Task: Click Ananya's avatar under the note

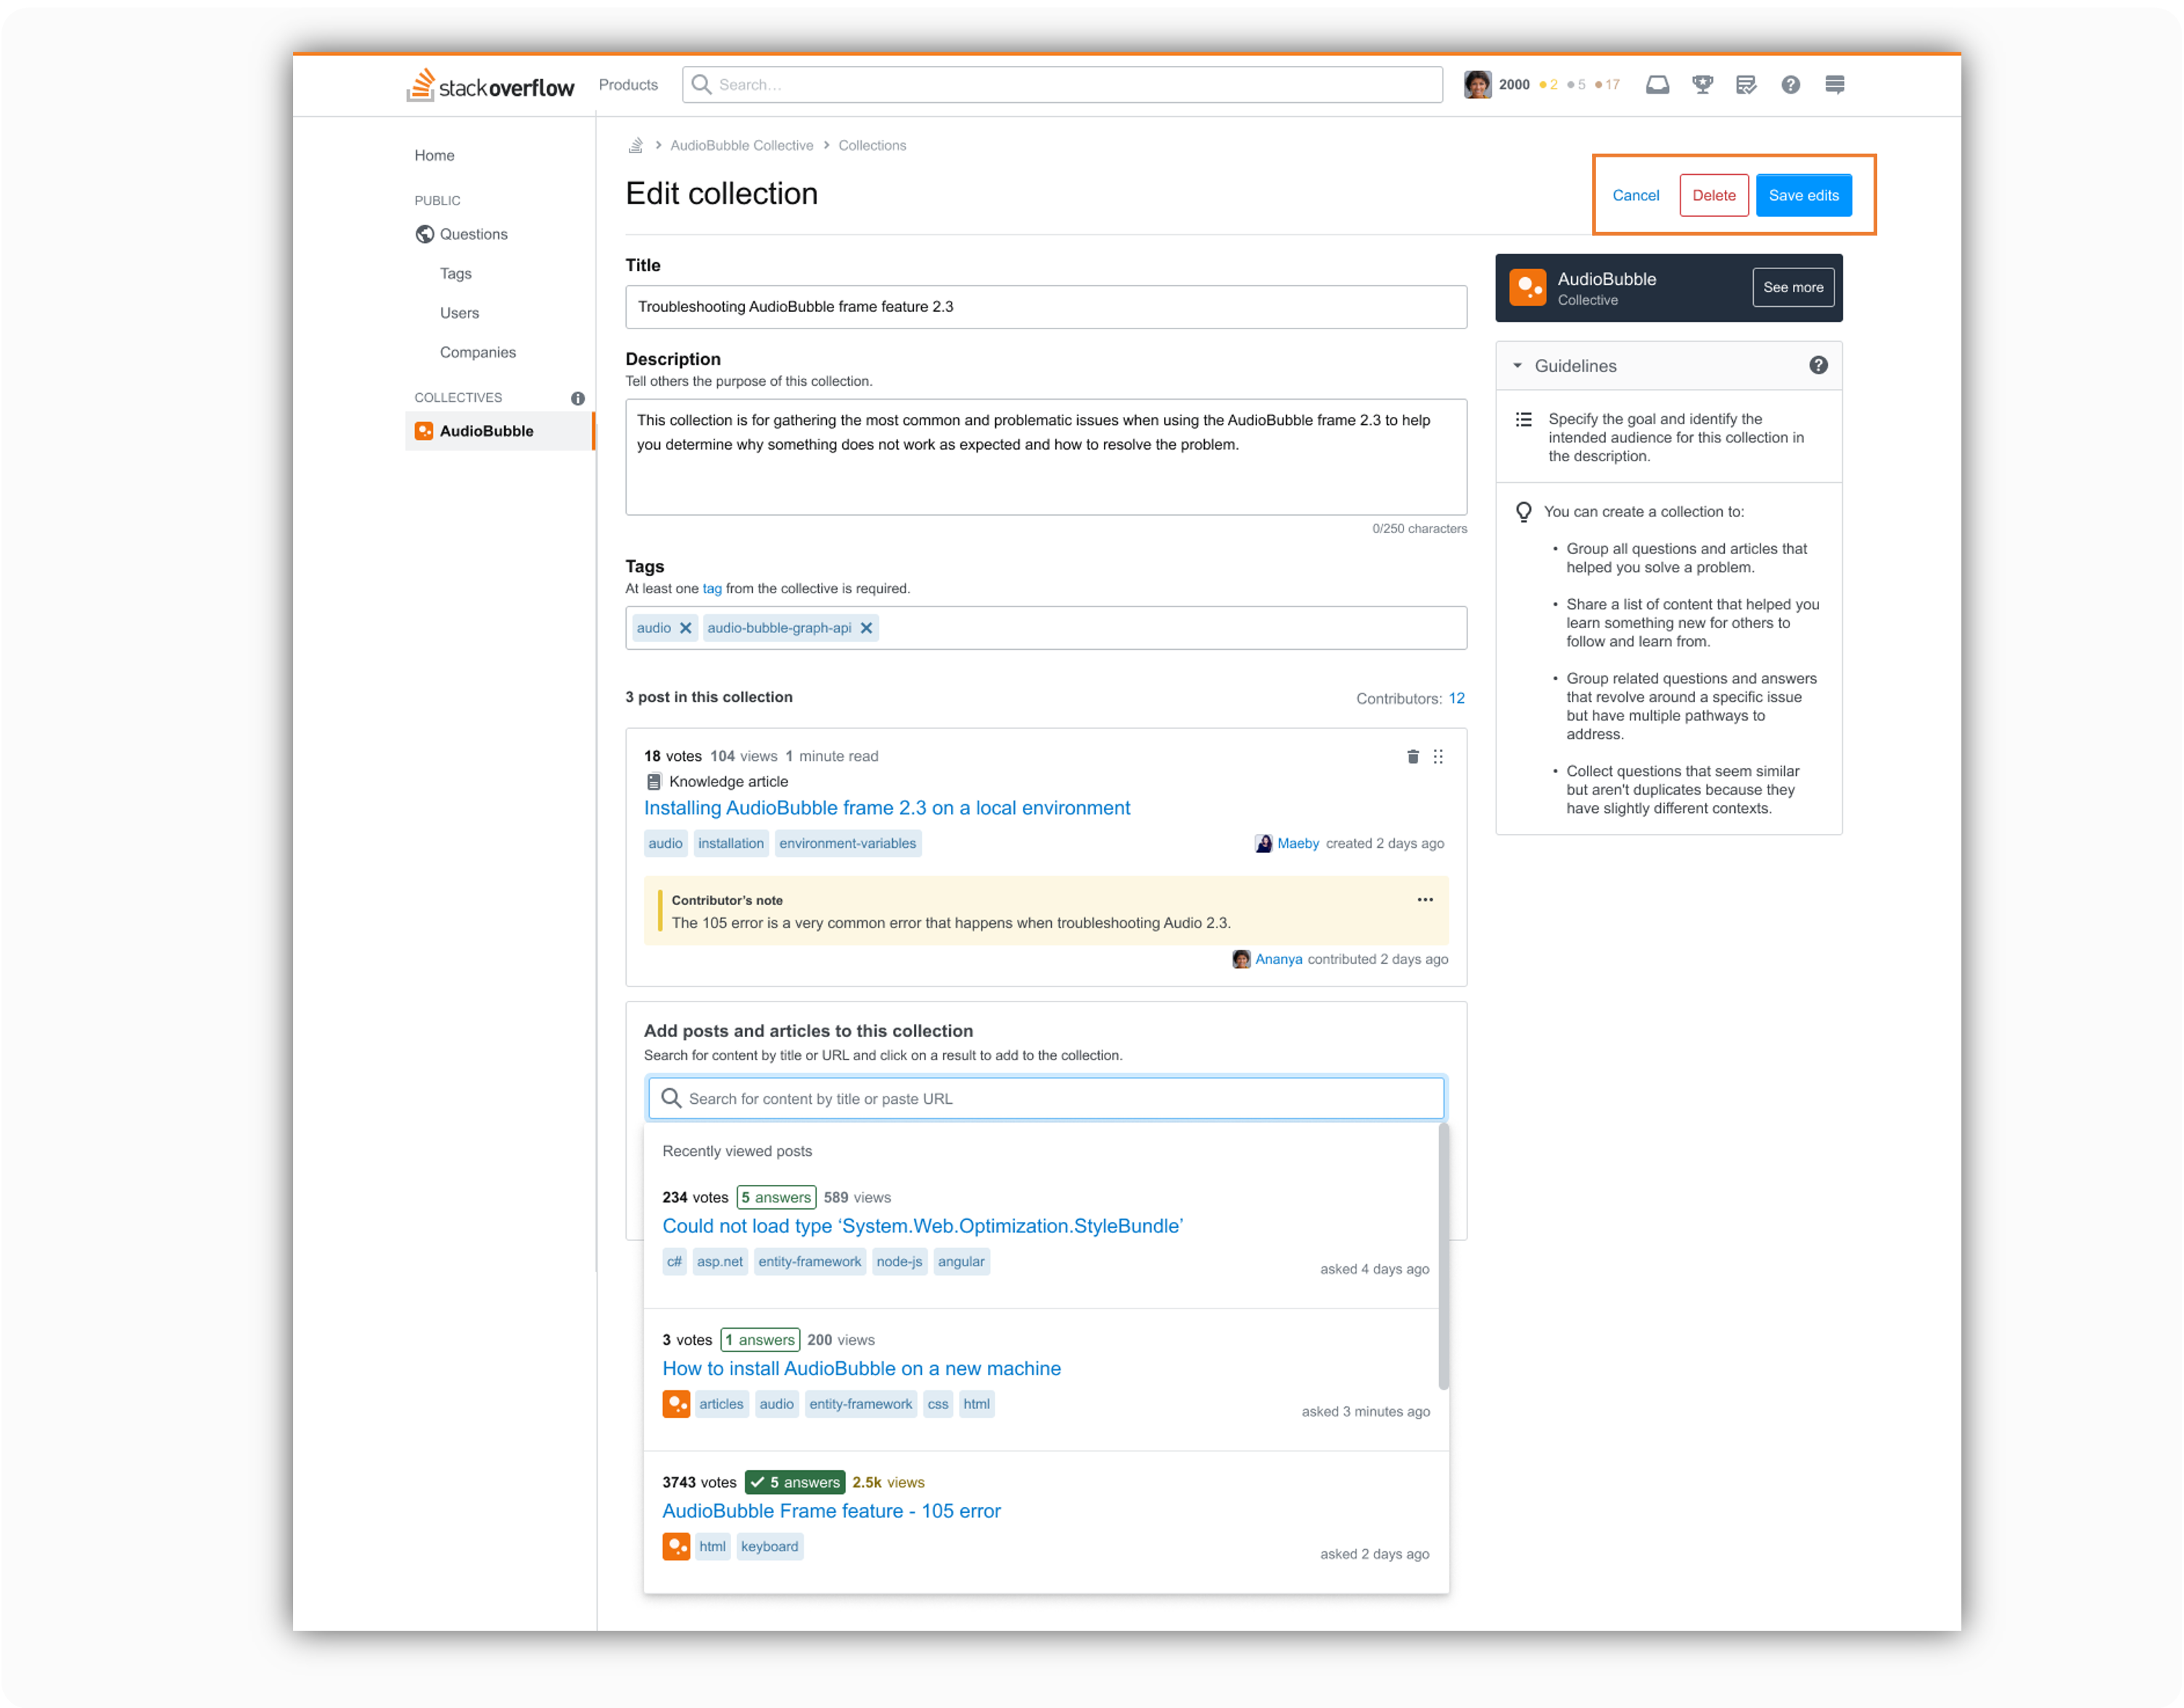Action: pos(1241,959)
